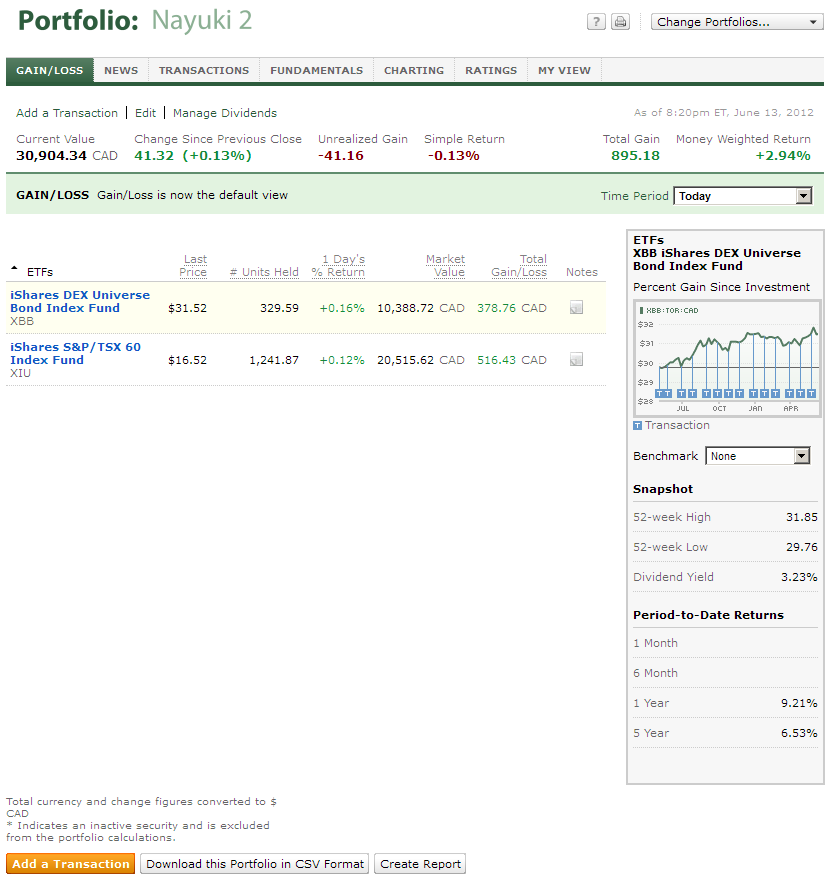Sort by # Units Held column
Screen dimensions: 834x880
(x=264, y=272)
